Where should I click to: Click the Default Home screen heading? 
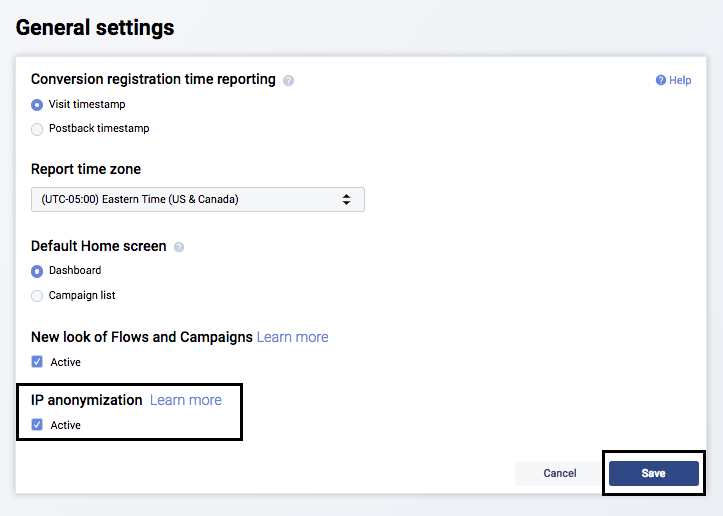99,246
